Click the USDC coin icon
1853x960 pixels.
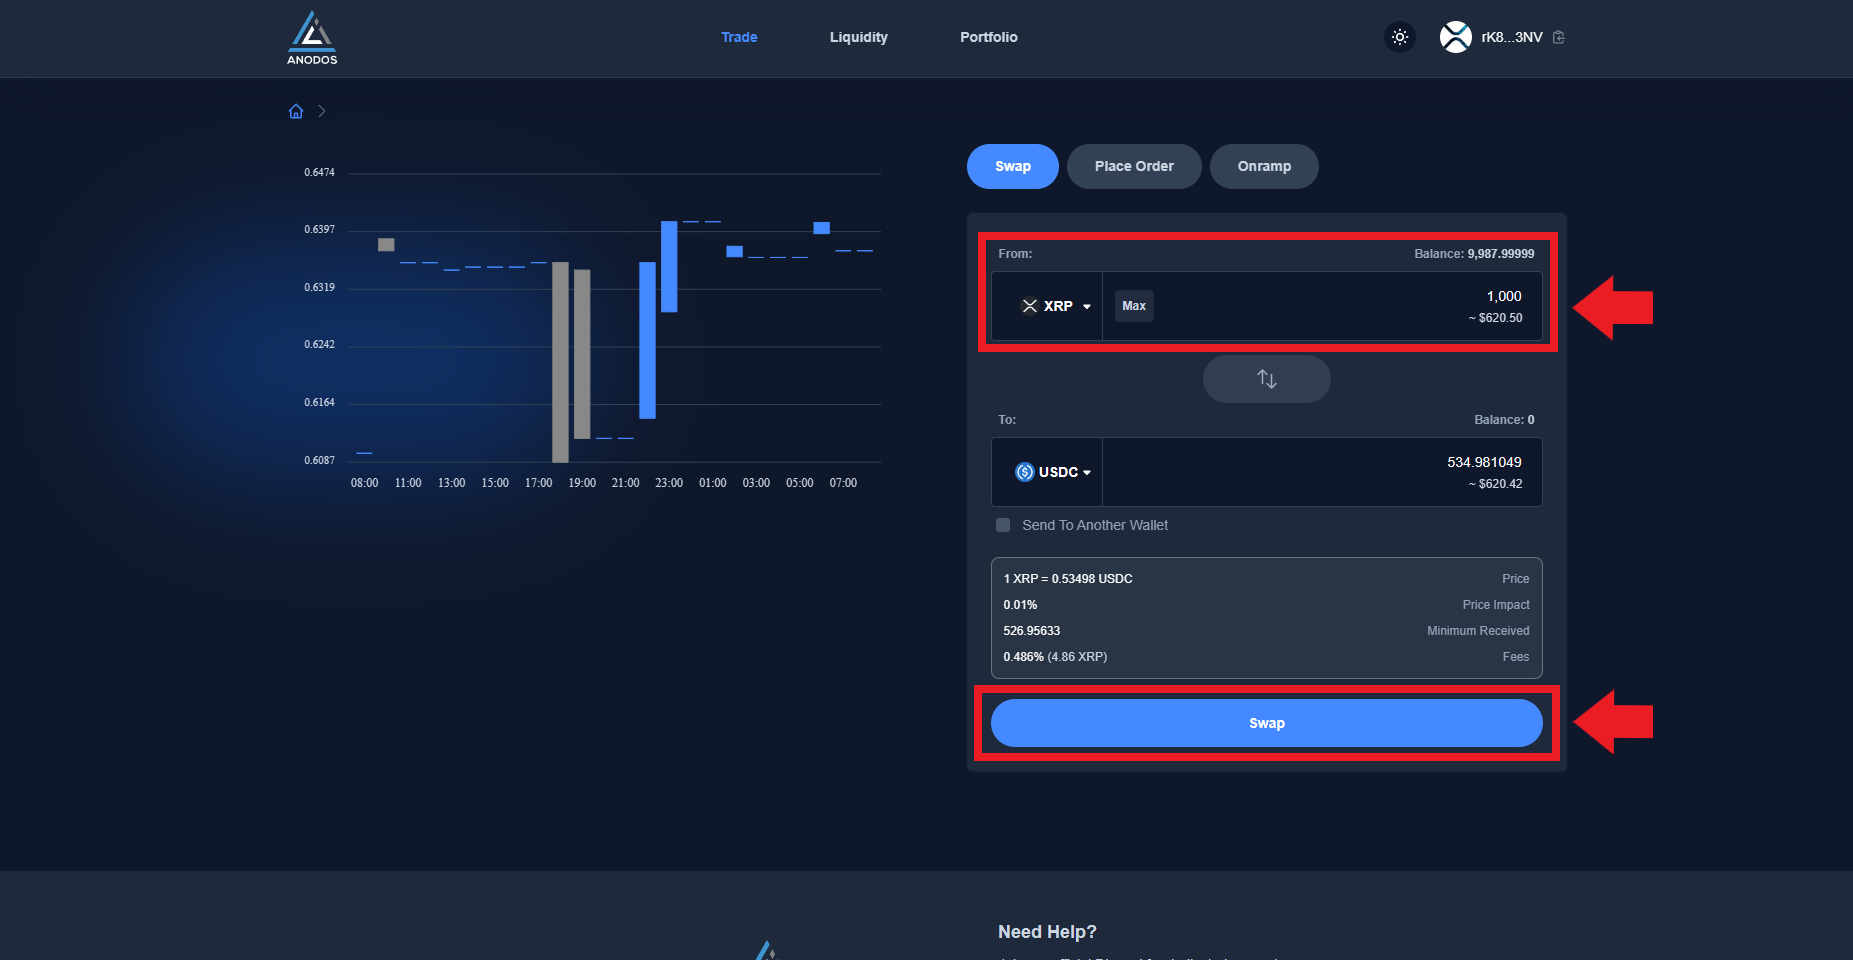(1024, 472)
